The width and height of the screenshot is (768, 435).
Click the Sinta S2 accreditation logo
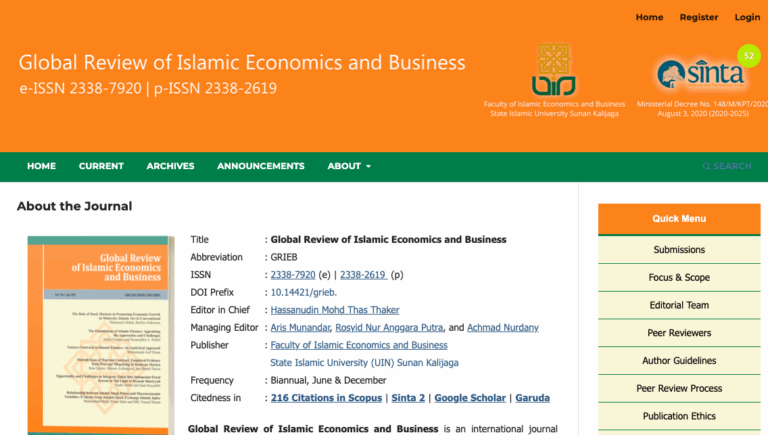698,74
